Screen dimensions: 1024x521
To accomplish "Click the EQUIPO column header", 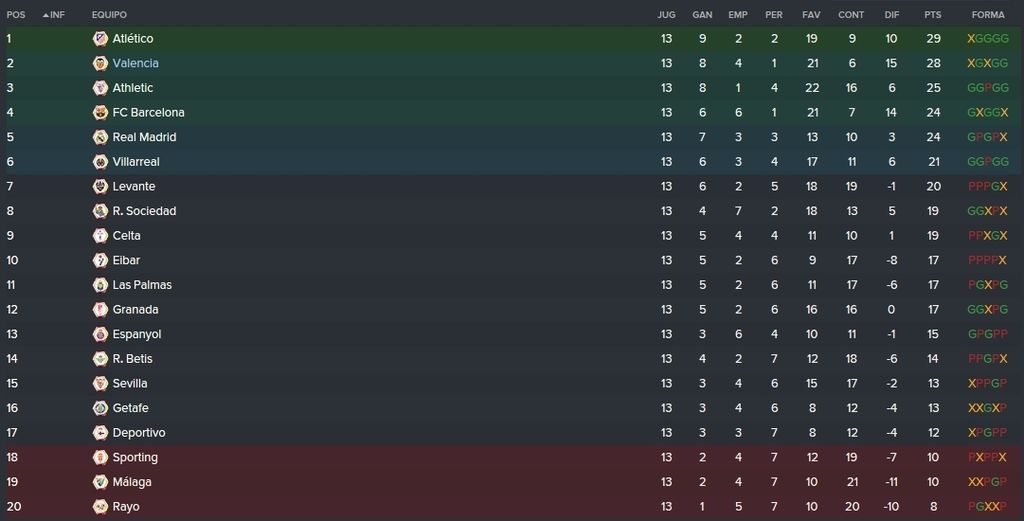I will click(109, 14).
